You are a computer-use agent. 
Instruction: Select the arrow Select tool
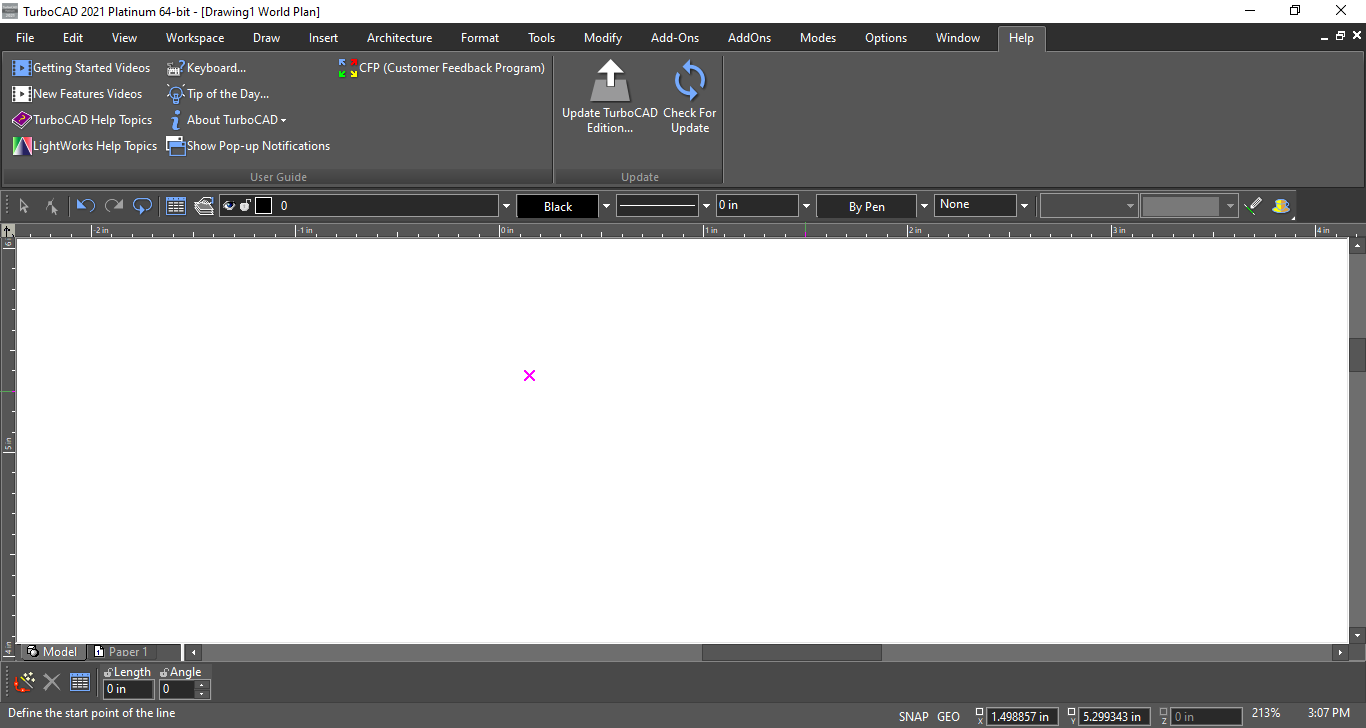[x=25, y=206]
